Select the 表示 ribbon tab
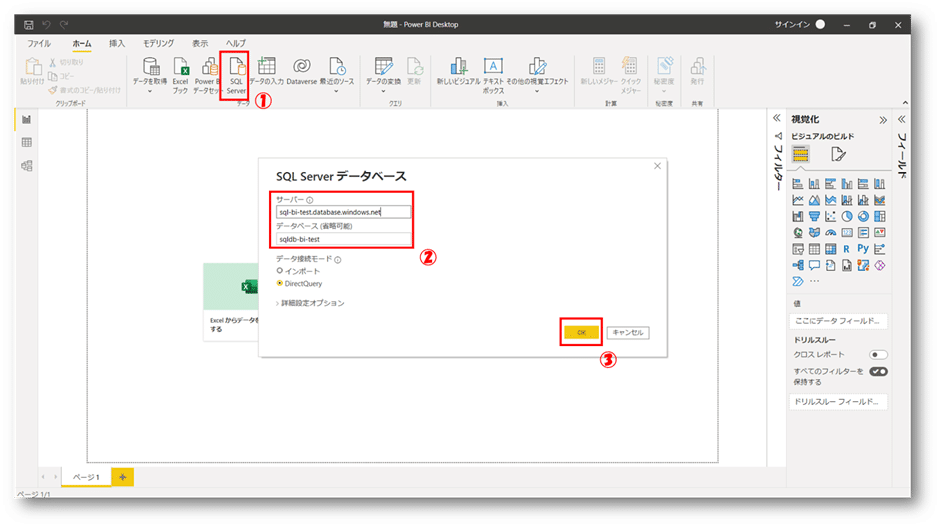 200,44
